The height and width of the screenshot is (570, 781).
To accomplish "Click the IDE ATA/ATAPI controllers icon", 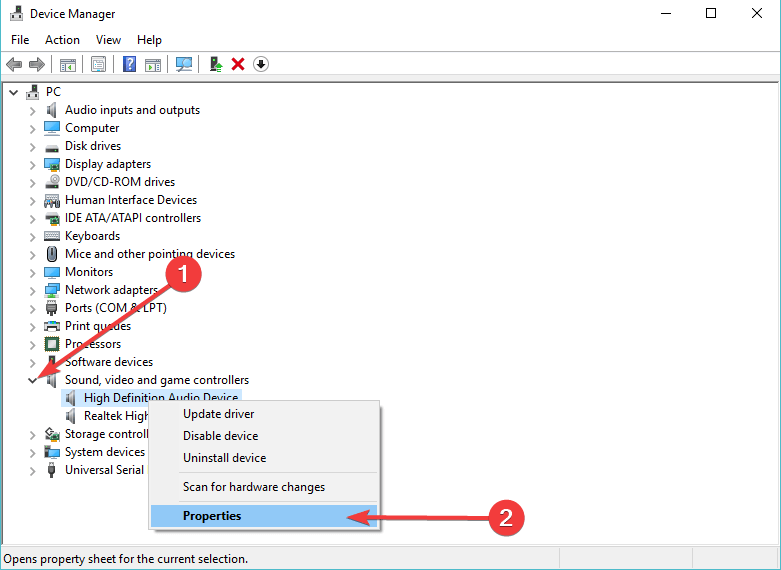I will [x=52, y=218].
